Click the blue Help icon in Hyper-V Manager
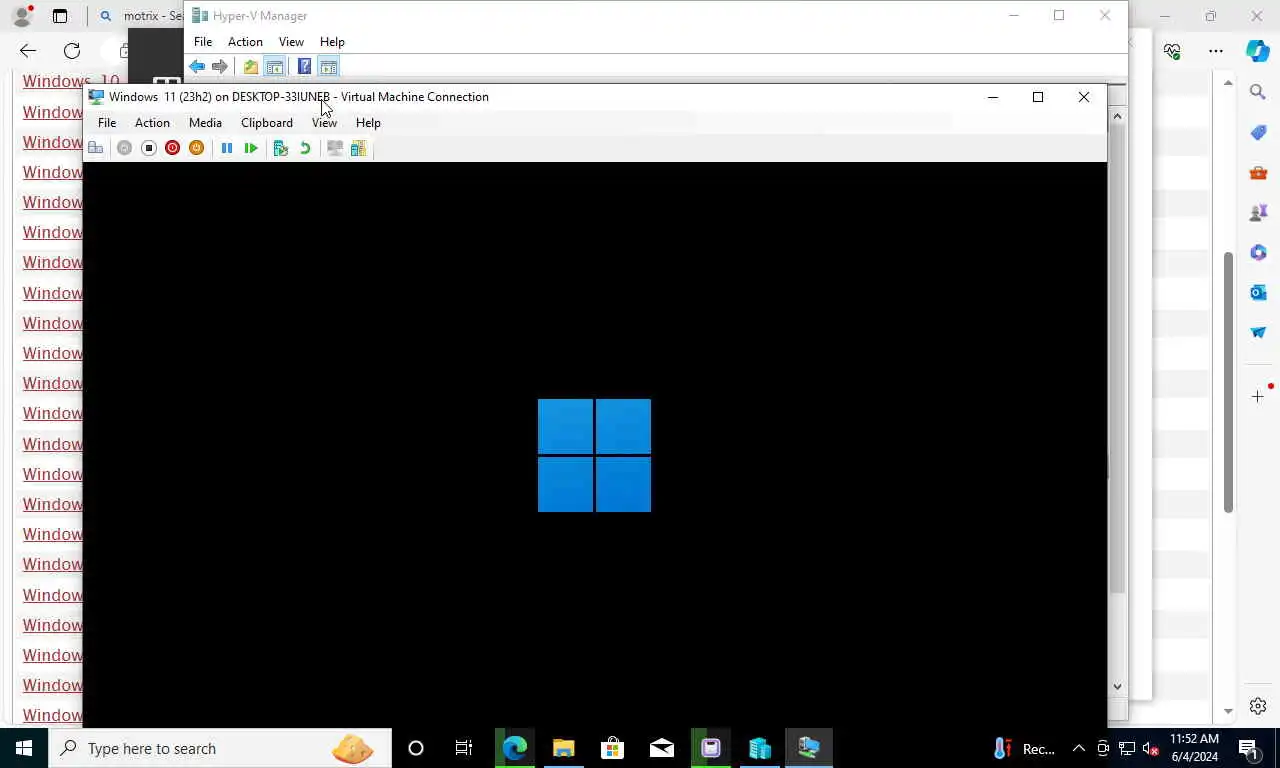This screenshot has height=768, width=1280. click(x=304, y=67)
